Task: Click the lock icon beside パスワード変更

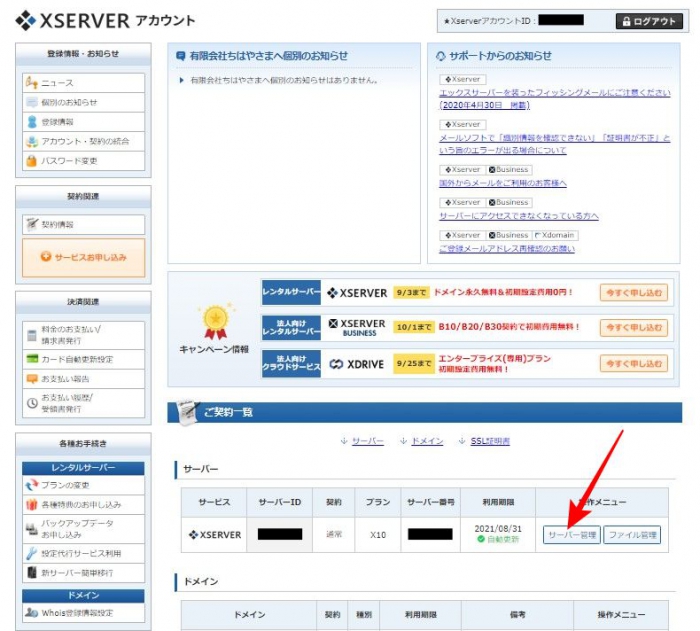Action: [x=31, y=160]
